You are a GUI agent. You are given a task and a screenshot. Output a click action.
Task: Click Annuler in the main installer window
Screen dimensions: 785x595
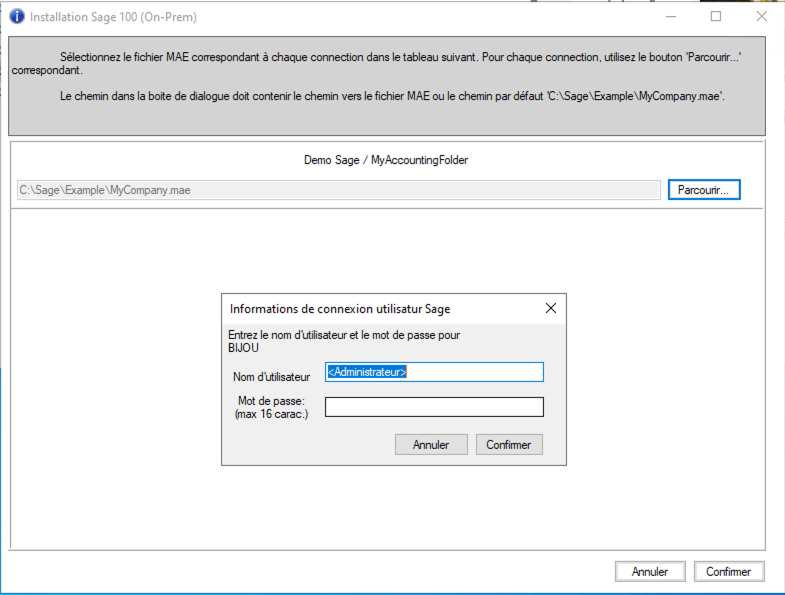(650, 571)
